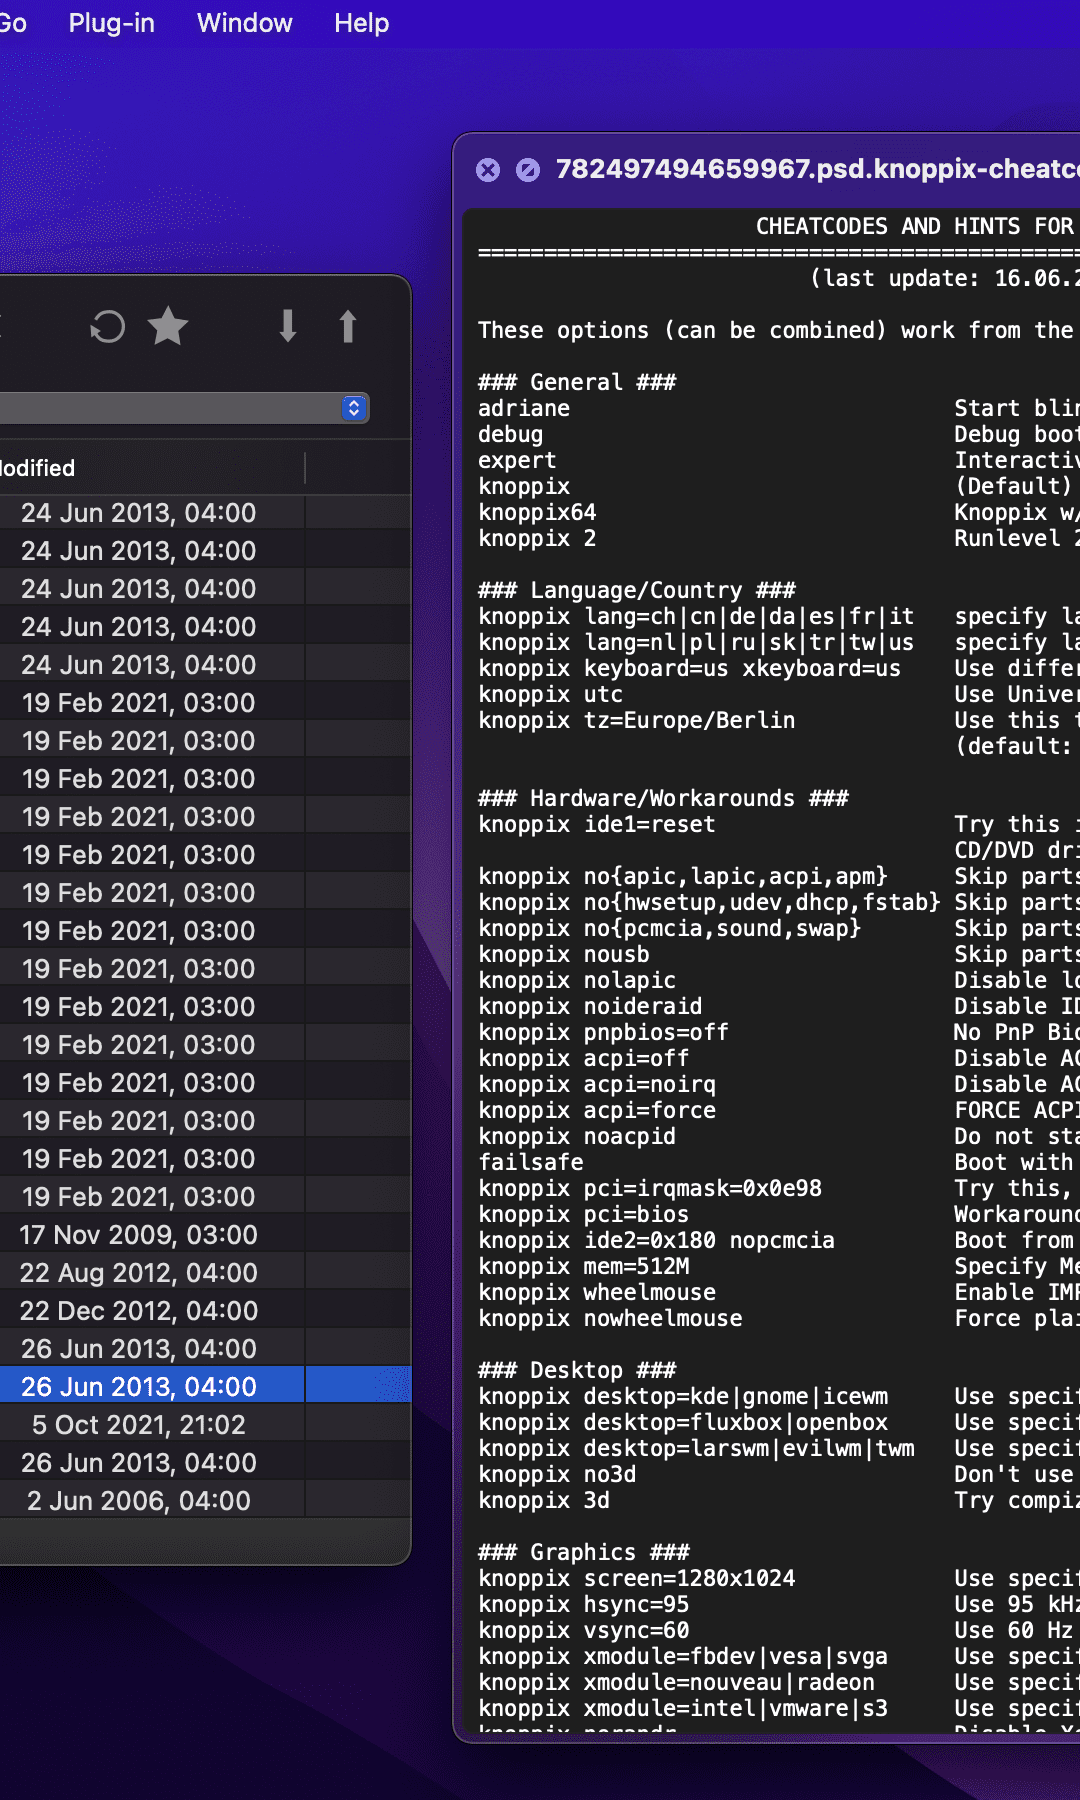The width and height of the screenshot is (1080, 1800).
Task: Click 'knoppix ide1=reset' line
Action: pyautogui.click(x=597, y=824)
